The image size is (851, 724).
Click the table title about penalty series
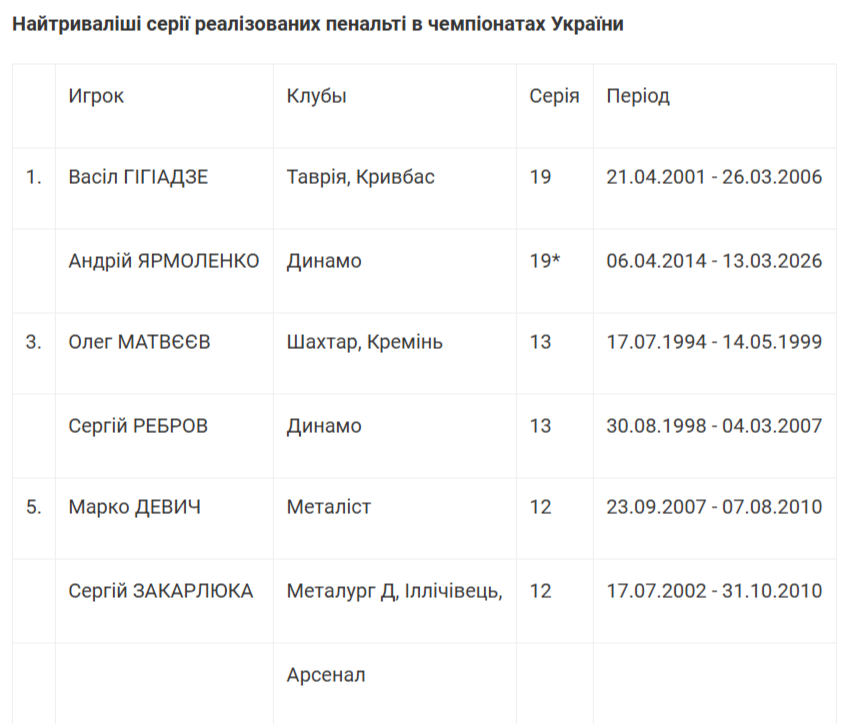(x=317, y=24)
